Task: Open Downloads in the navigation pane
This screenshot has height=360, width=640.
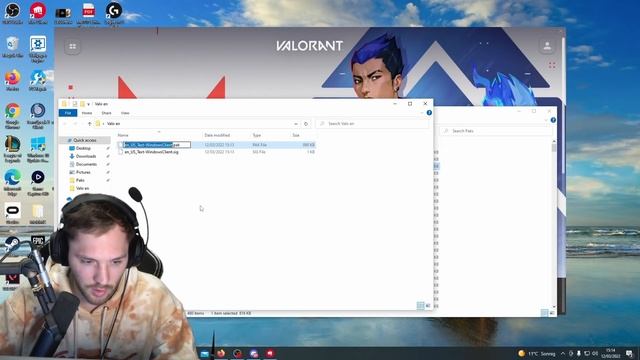Action: (86, 156)
